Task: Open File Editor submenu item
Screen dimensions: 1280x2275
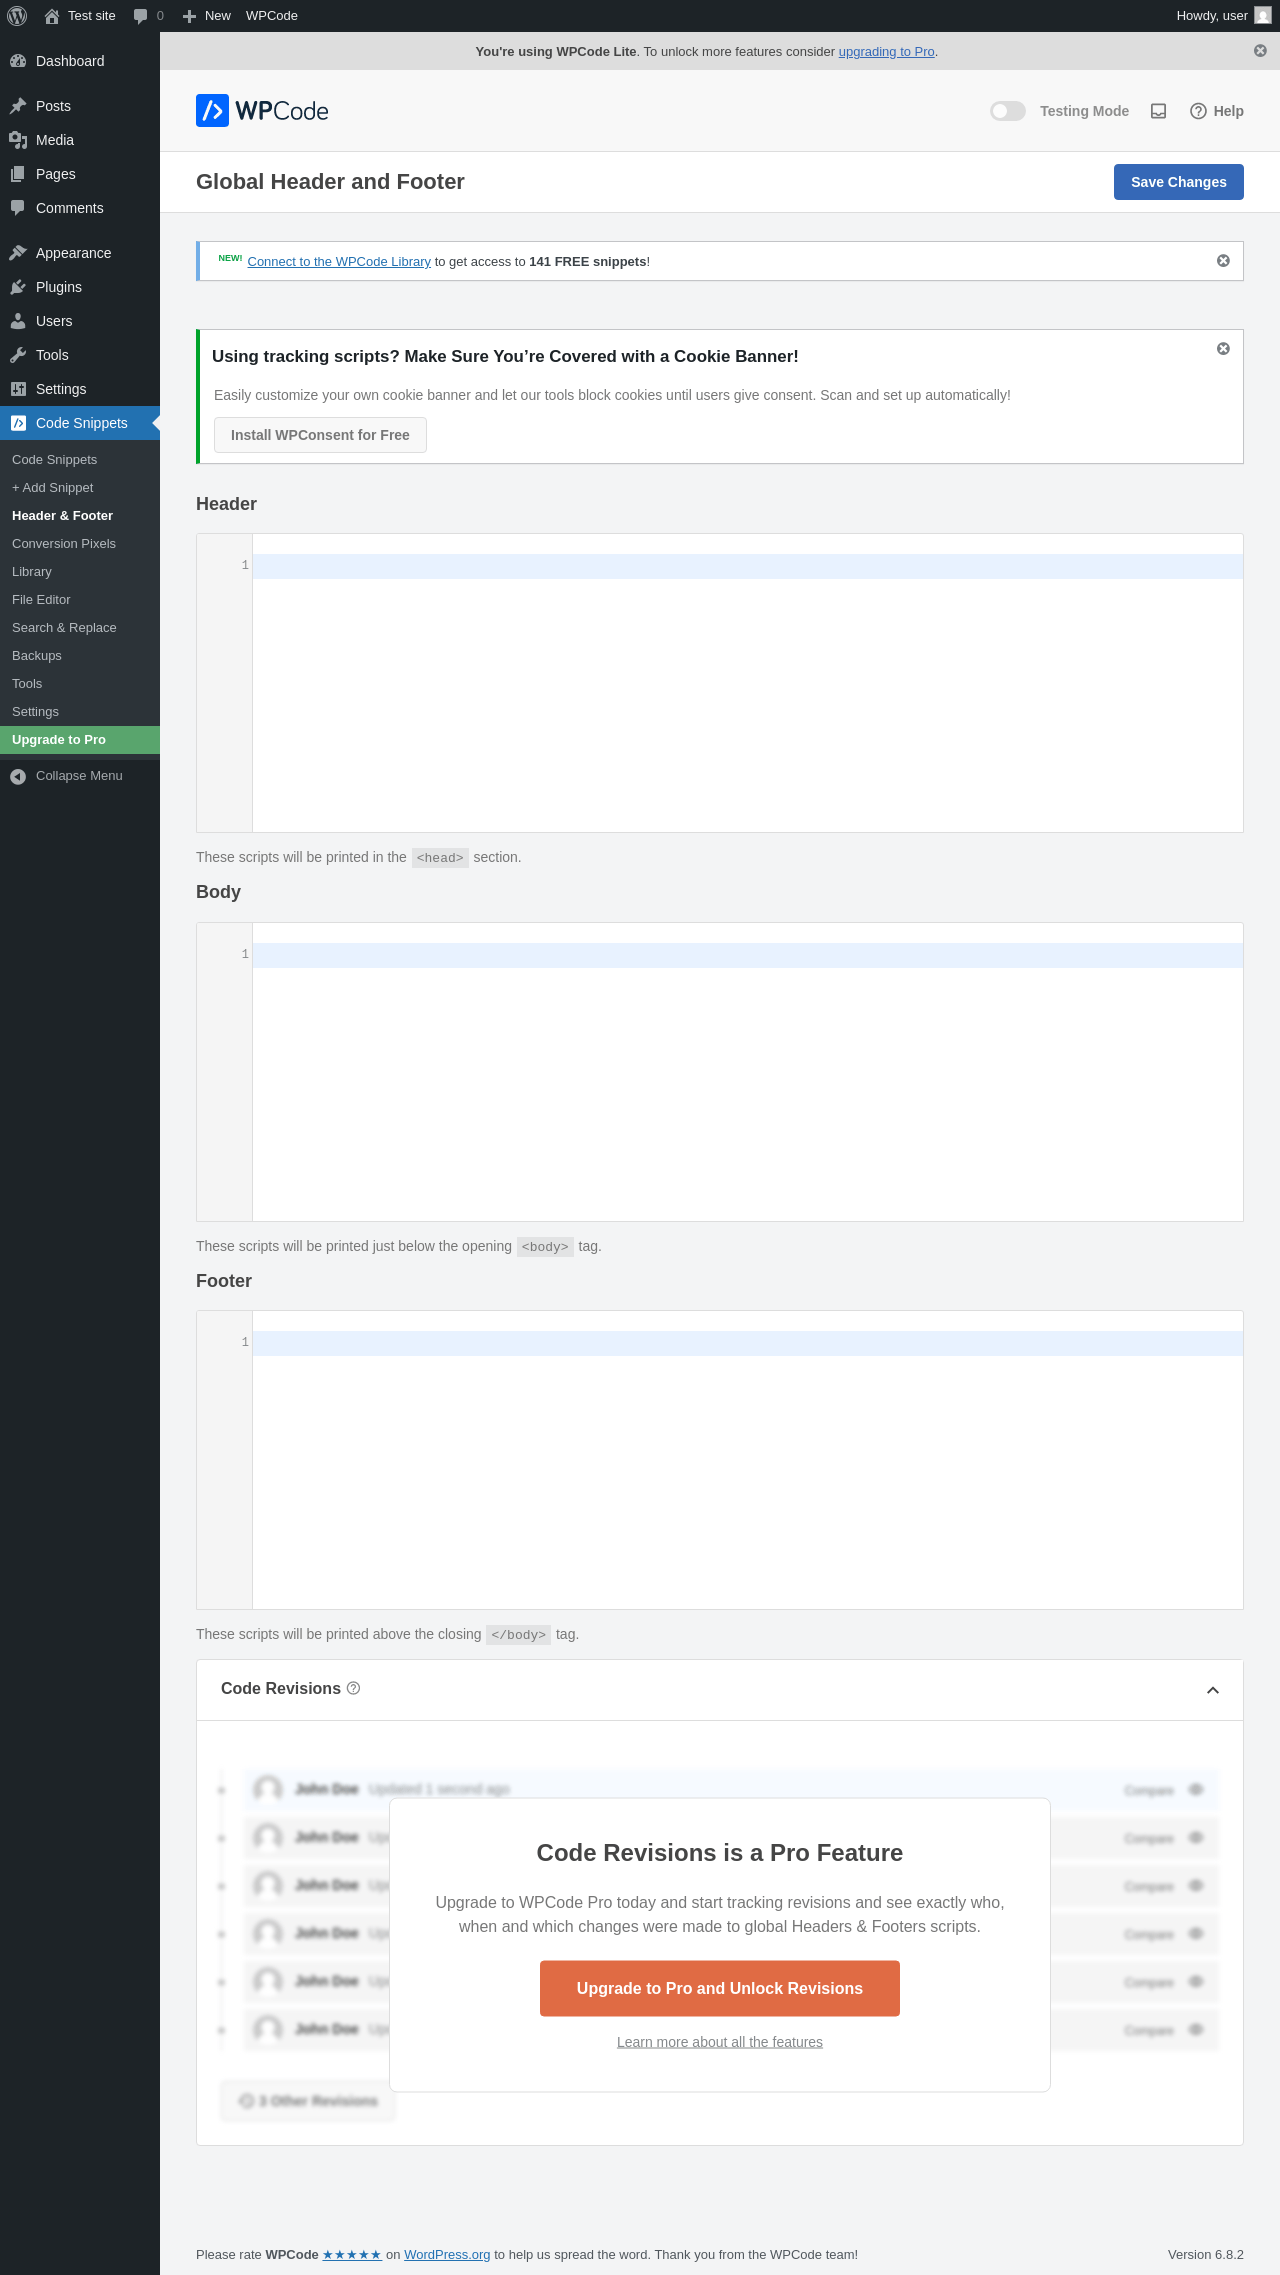Action: coord(80,600)
